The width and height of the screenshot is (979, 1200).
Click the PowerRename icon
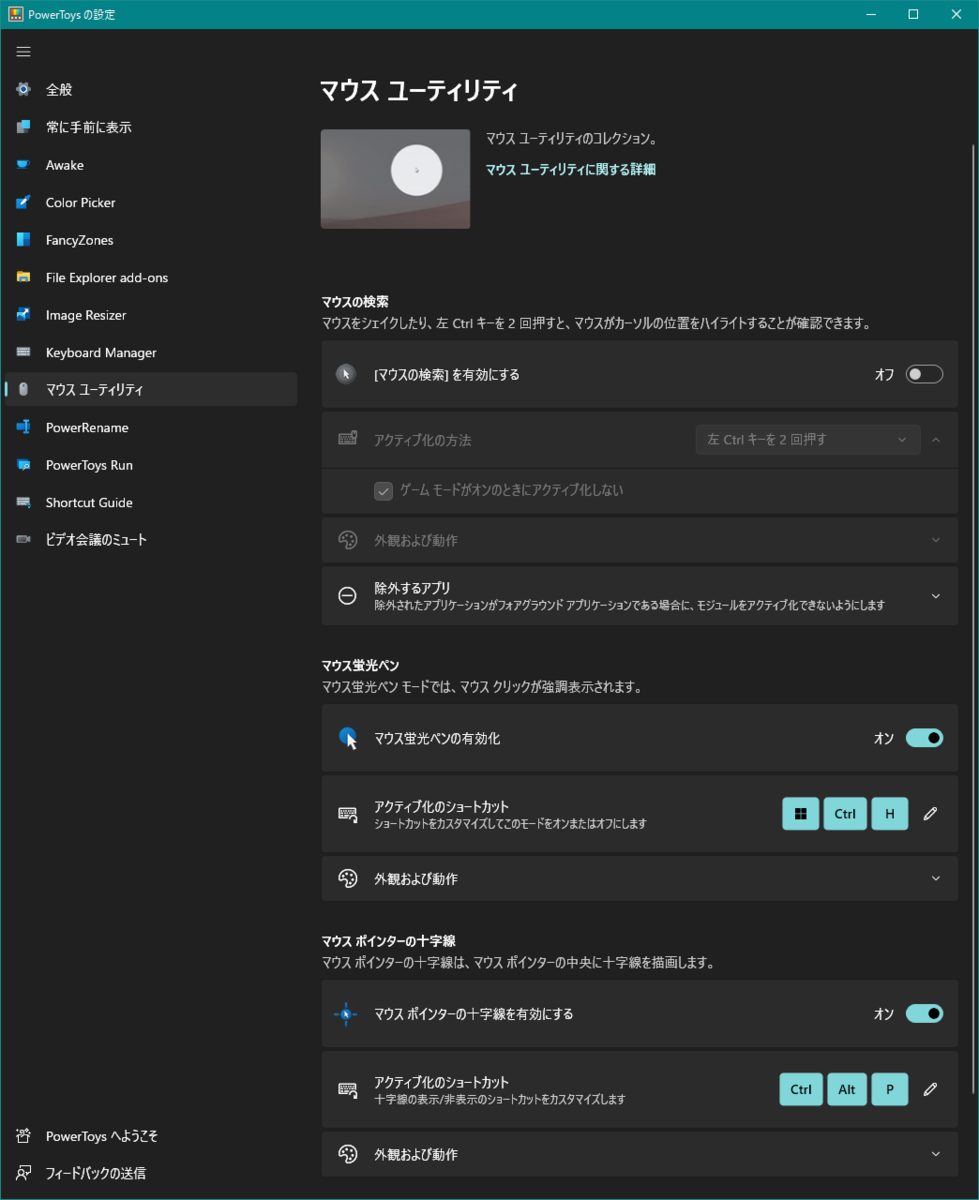point(24,428)
